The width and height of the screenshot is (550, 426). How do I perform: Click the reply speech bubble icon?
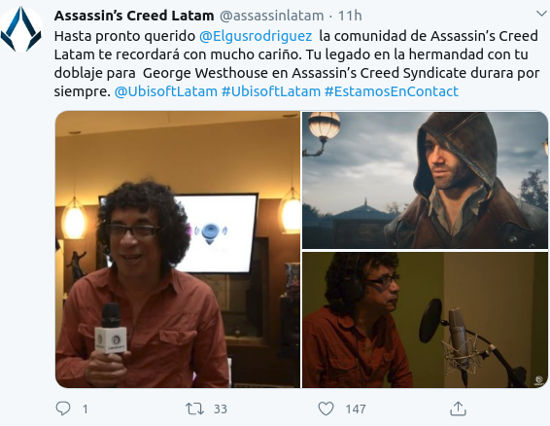click(63, 408)
